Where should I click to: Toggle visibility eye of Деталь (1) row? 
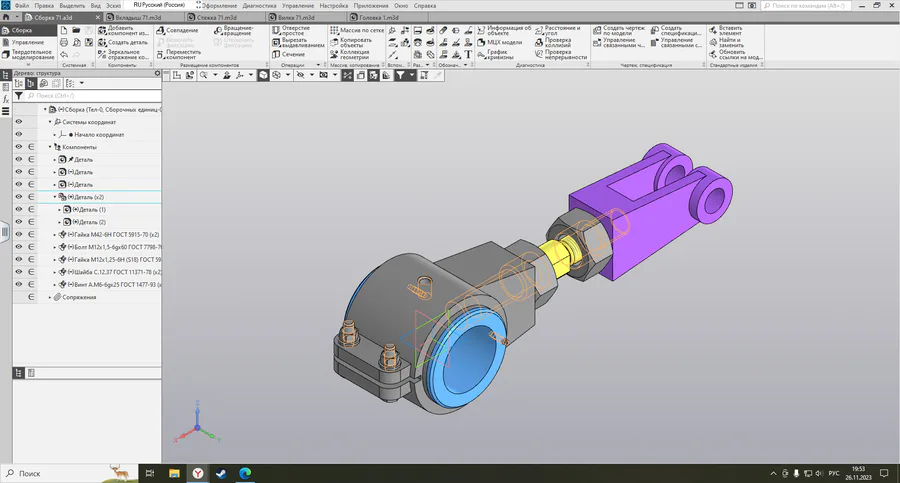click(x=19, y=210)
